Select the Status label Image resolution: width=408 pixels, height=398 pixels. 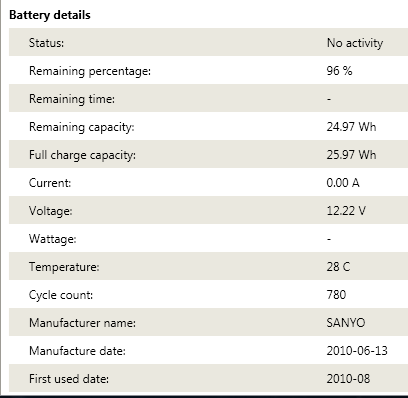point(46,43)
